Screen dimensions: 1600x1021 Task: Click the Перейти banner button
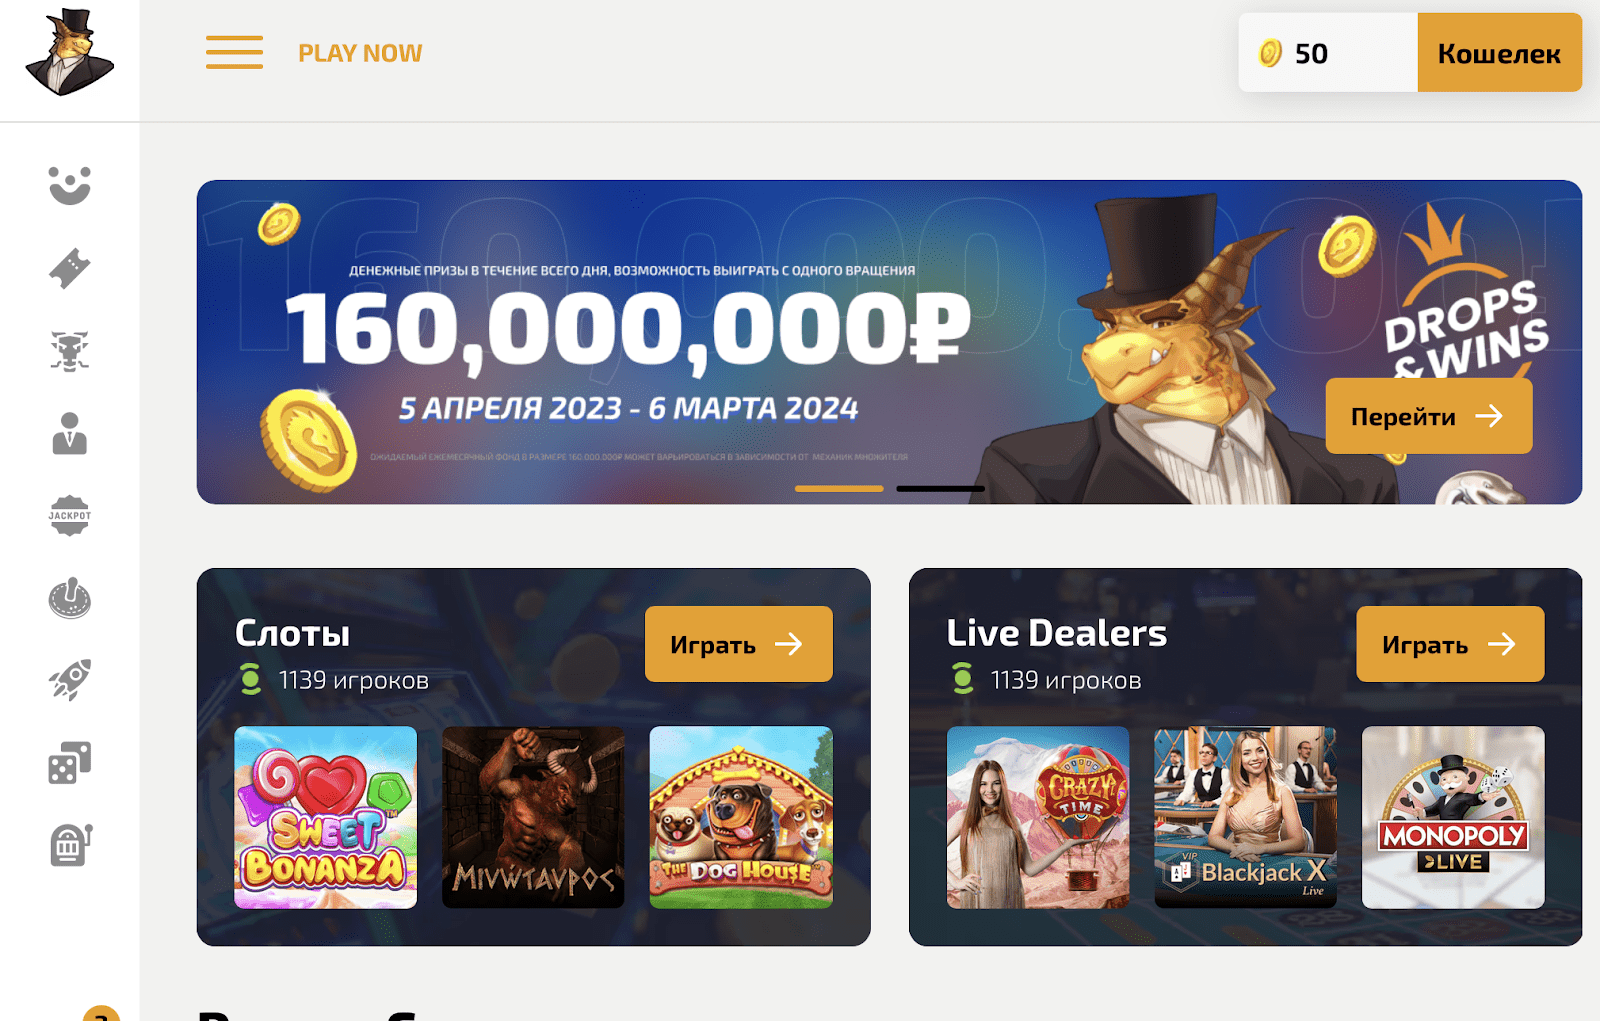point(1428,416)
